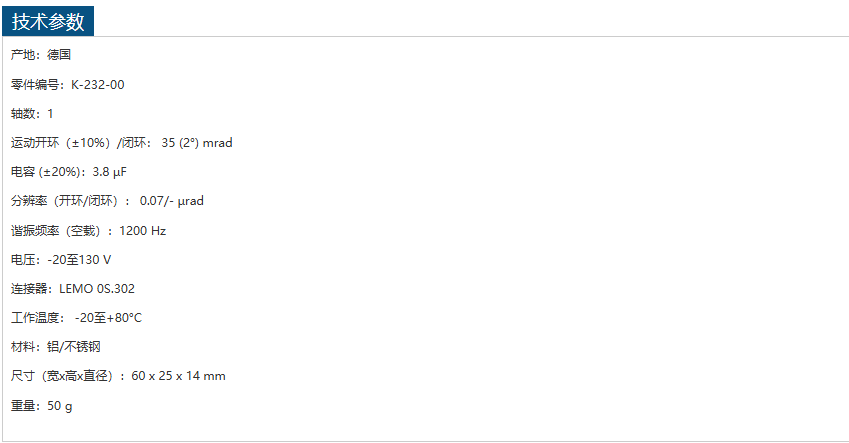Click the 35 (2°) mrad value
This screenshot has height=443, width=849.
[x=196, y=143]
